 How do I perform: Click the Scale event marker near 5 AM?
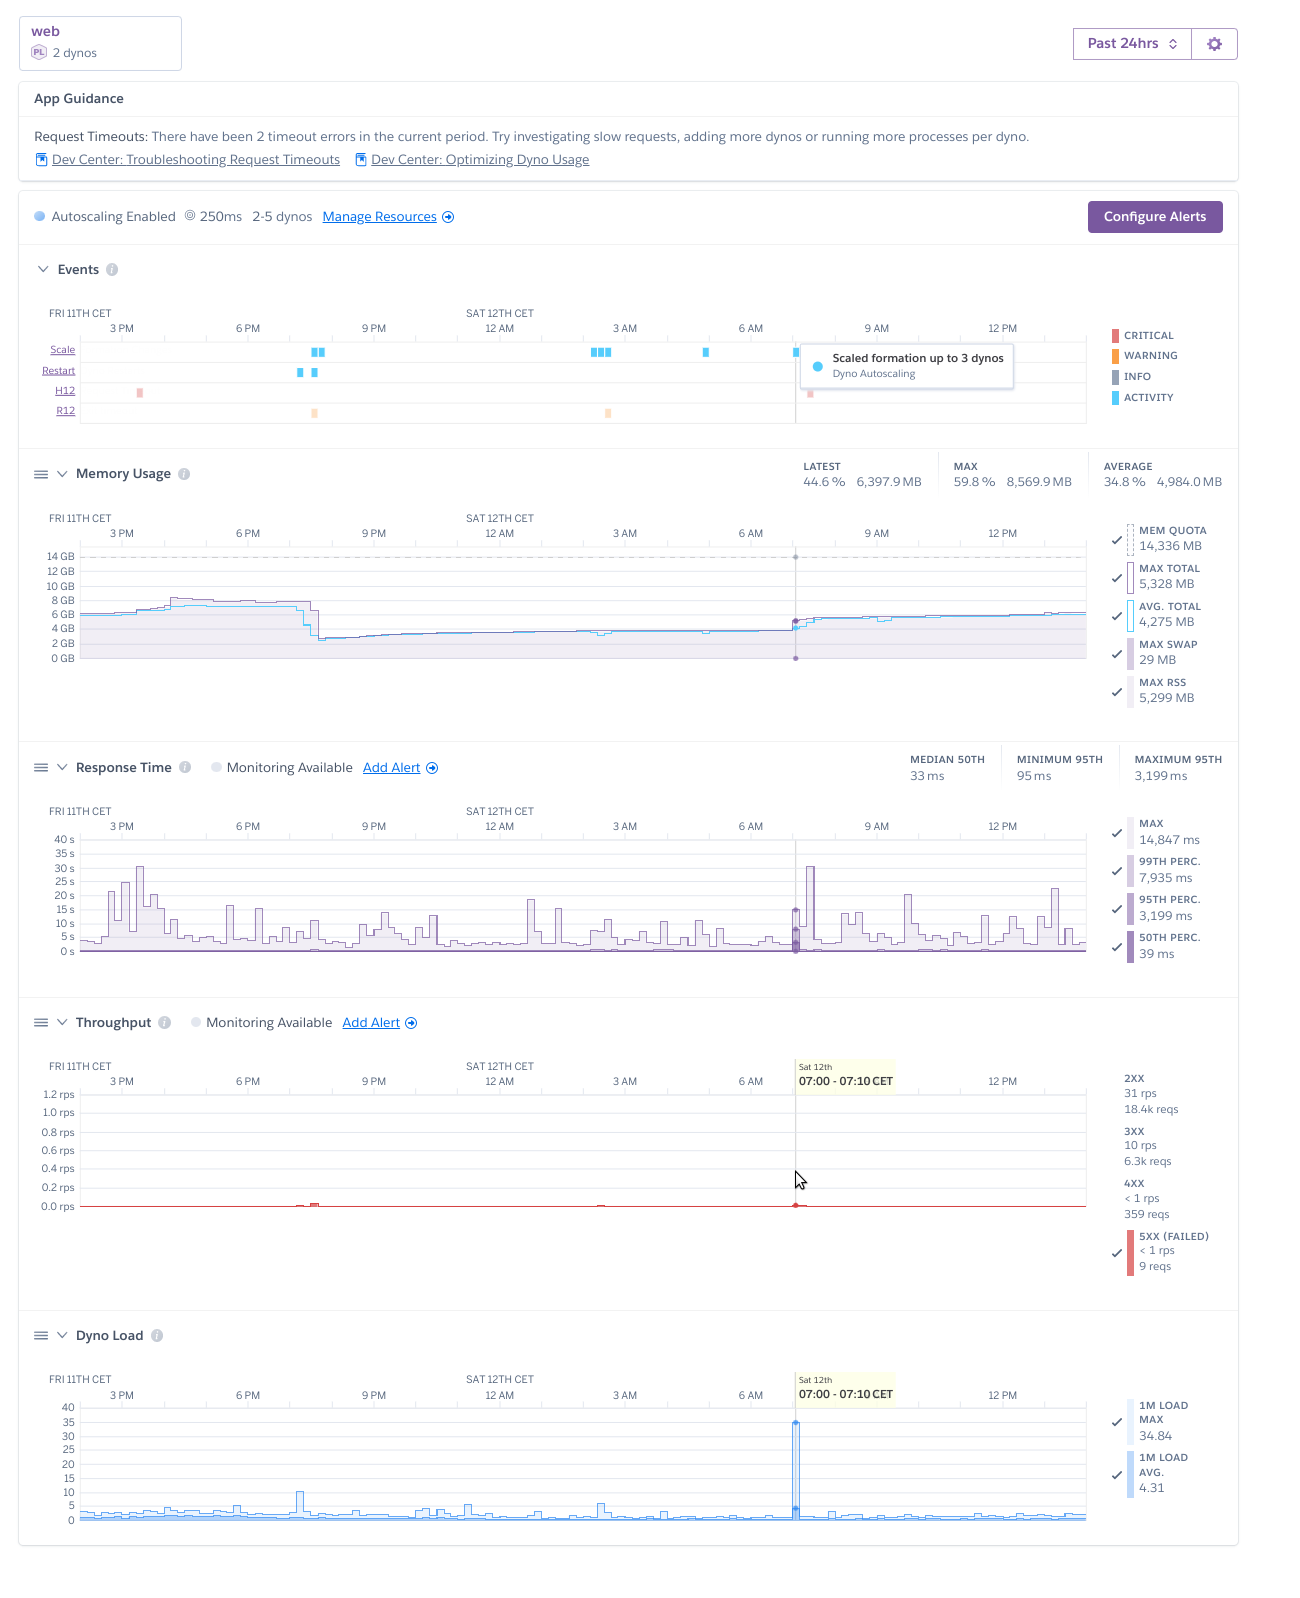click(x=706, y=352)
